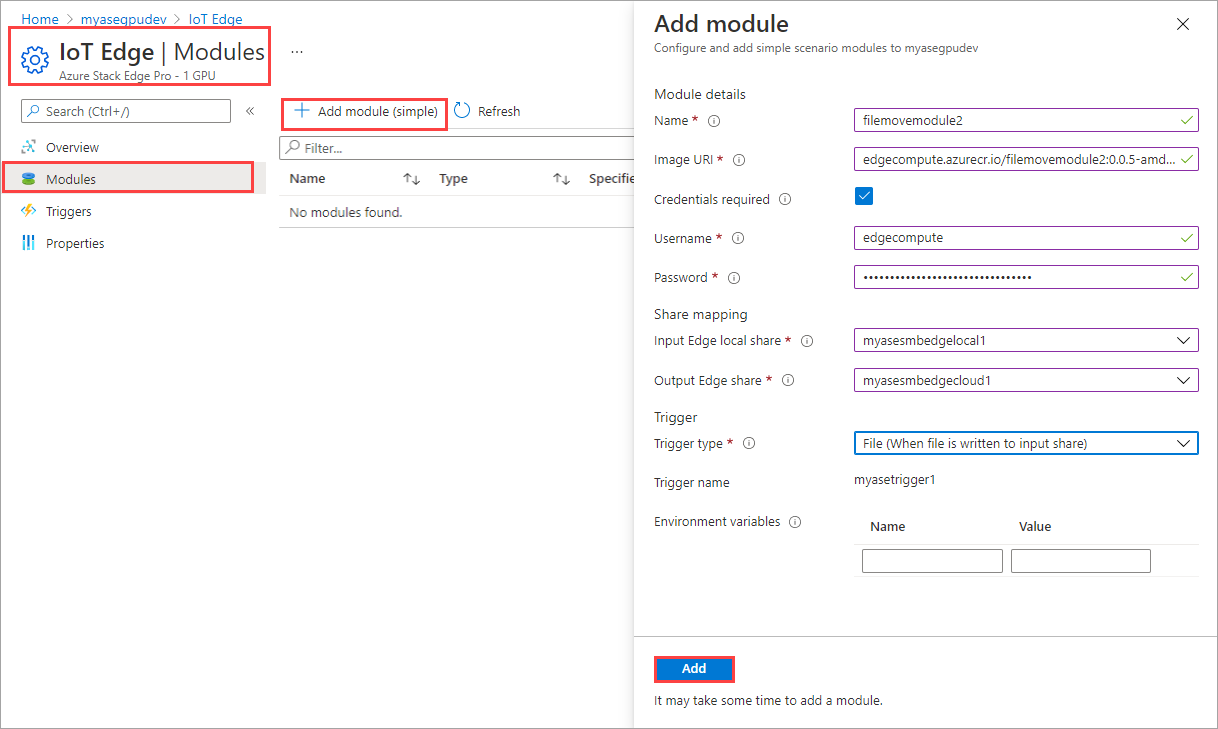
Task: Select myasegpudev in the breadcrumb
Action: pos(123,18)
